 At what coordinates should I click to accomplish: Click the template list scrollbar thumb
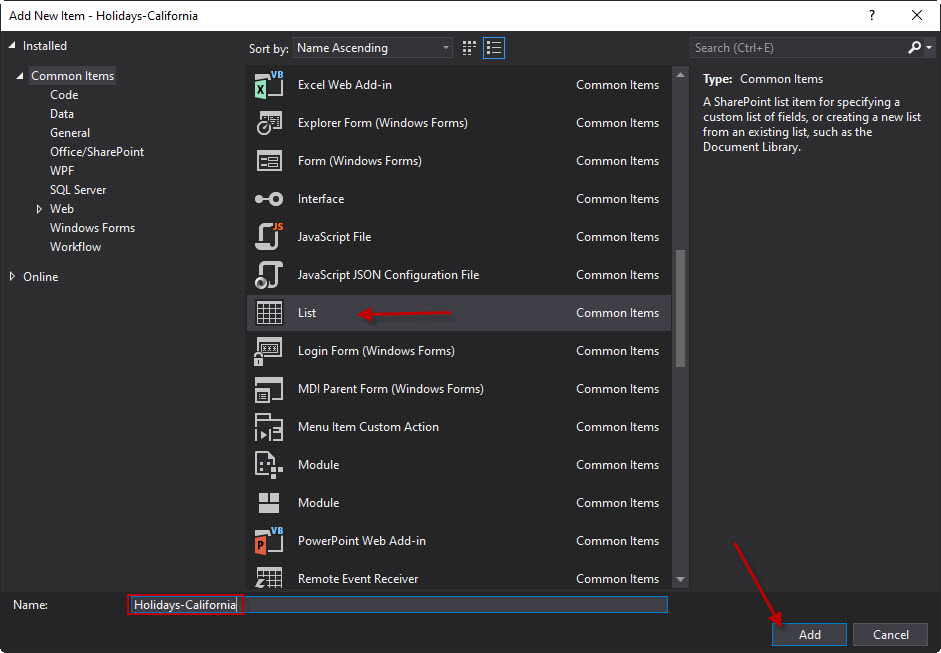tap(680, 307)
